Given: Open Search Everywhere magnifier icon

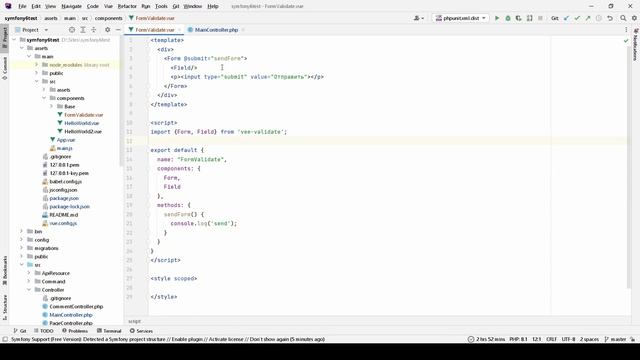Looking at the screenshot, I should (x=623, y=18).
